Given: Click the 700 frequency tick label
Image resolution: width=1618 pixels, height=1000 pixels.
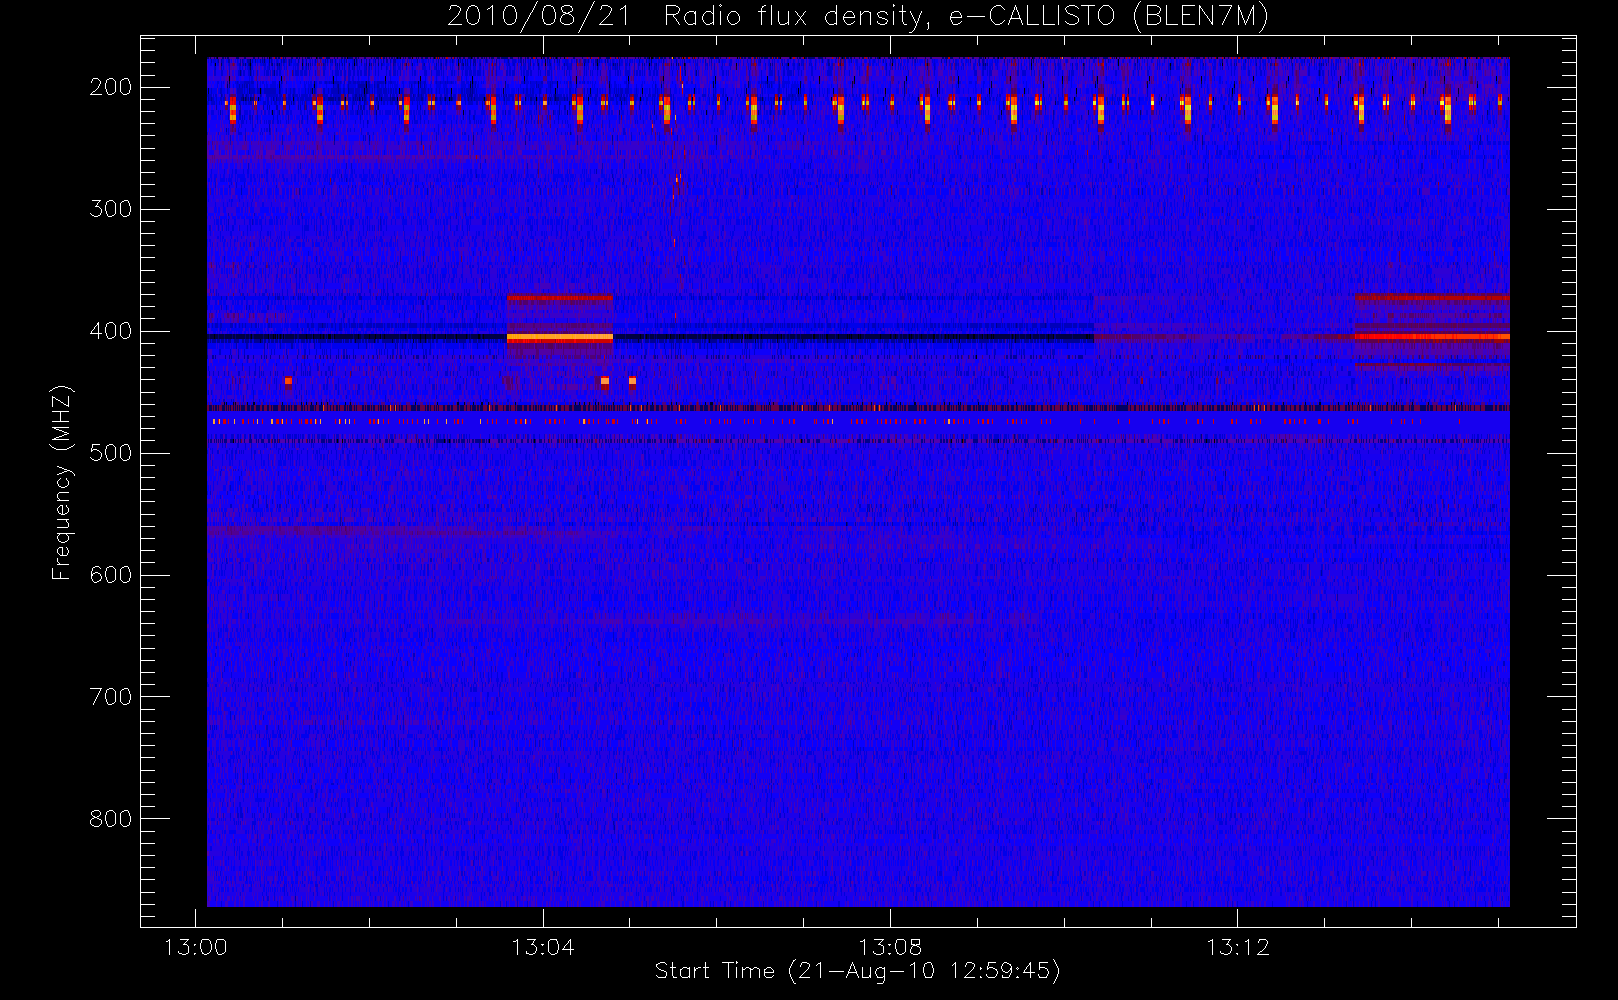Looking at the screenshot, I should (110, 697).
